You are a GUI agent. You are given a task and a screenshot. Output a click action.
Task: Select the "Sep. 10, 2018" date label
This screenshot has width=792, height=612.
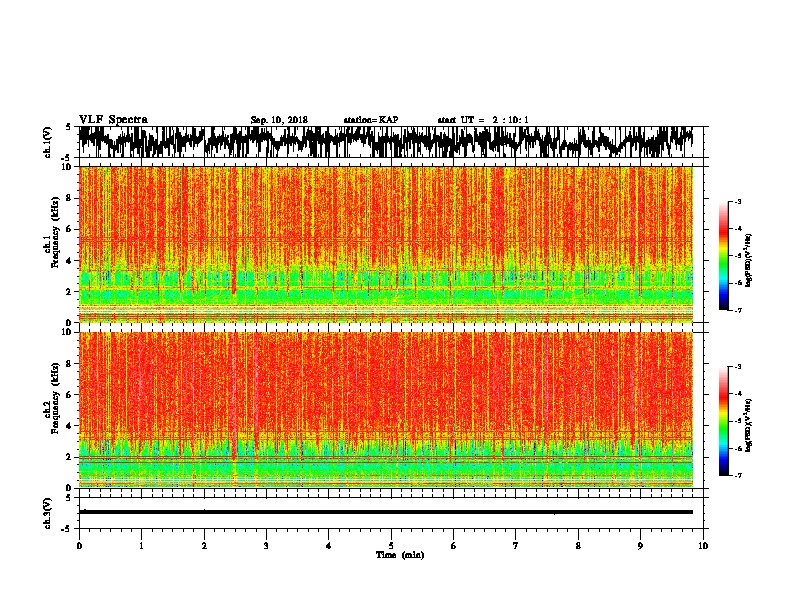279,120
